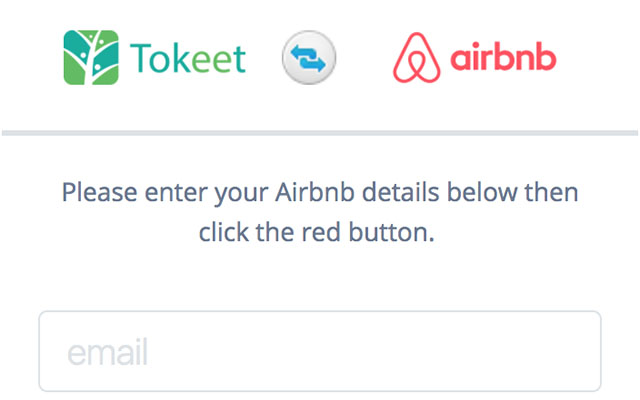Click the word then in the instructions
Screen dimensions: 640x400
pyautogui.click(x=551, y=192)
